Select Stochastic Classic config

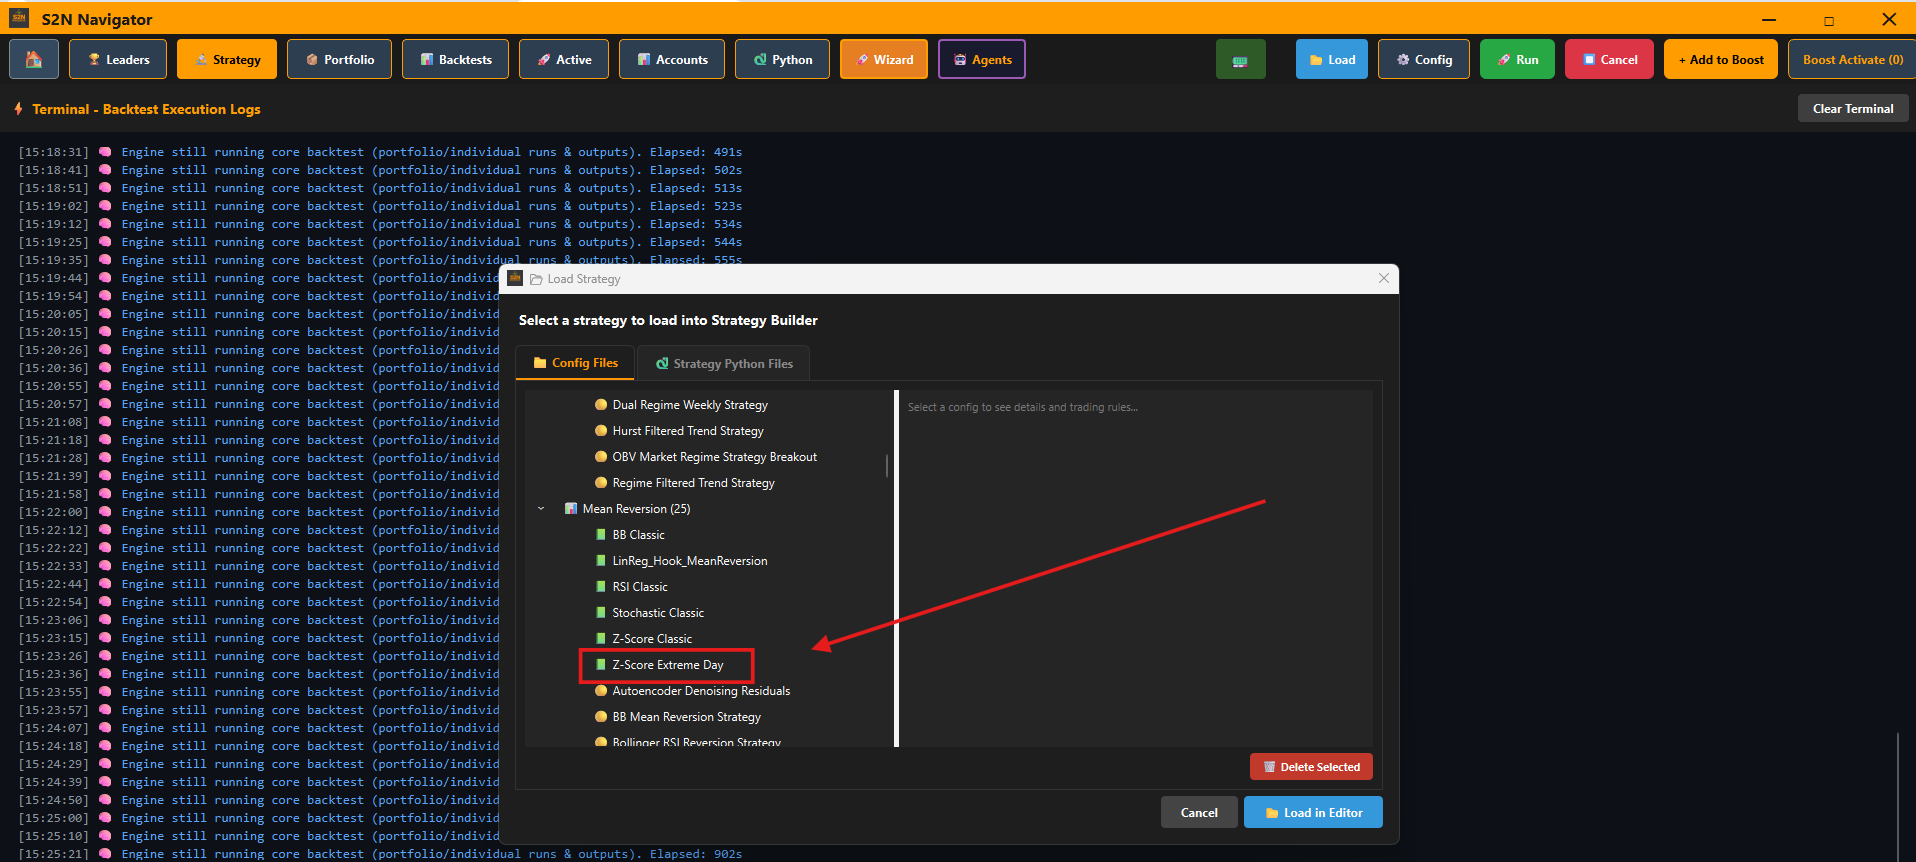coord(658,613)
